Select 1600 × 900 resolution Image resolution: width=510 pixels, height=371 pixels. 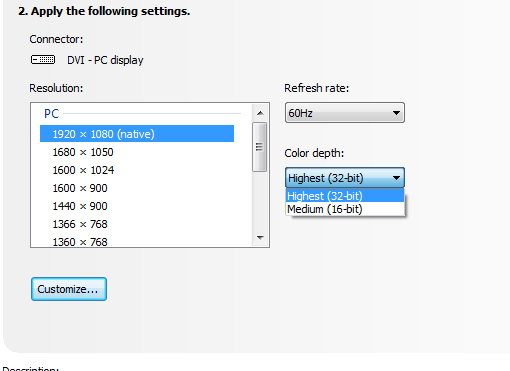(x=137, y=188)
